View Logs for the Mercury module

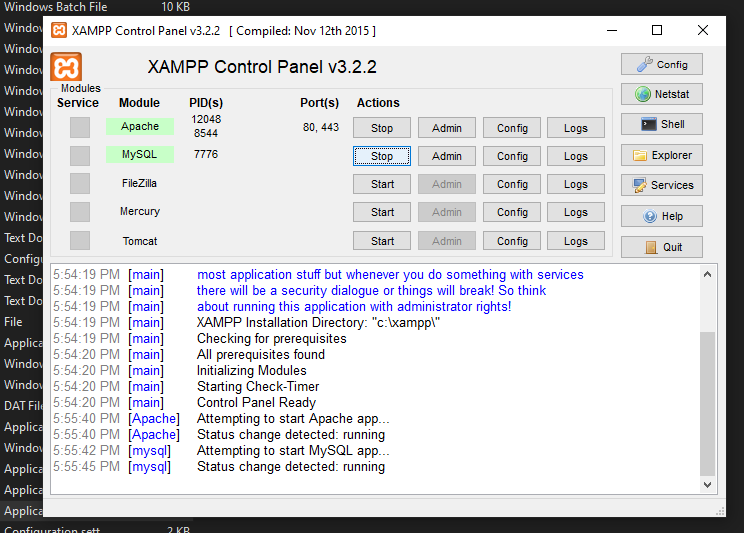575,212
